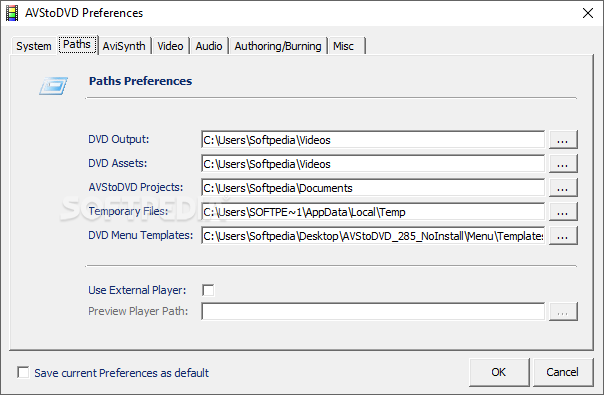
Task: Click the Use External Player label
Action: tap(137, 290)
